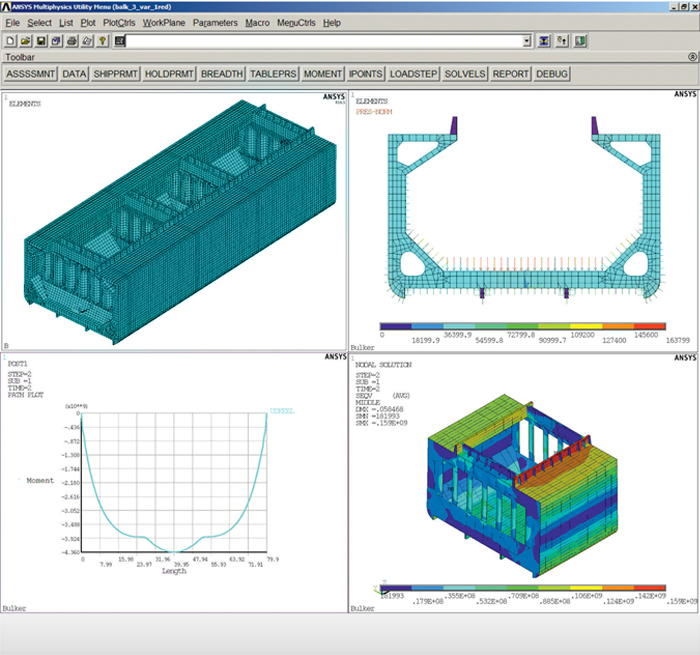The image size is (700, 655).
Task: Click inside the ANSYS command input field
Action: pos(325,41)
